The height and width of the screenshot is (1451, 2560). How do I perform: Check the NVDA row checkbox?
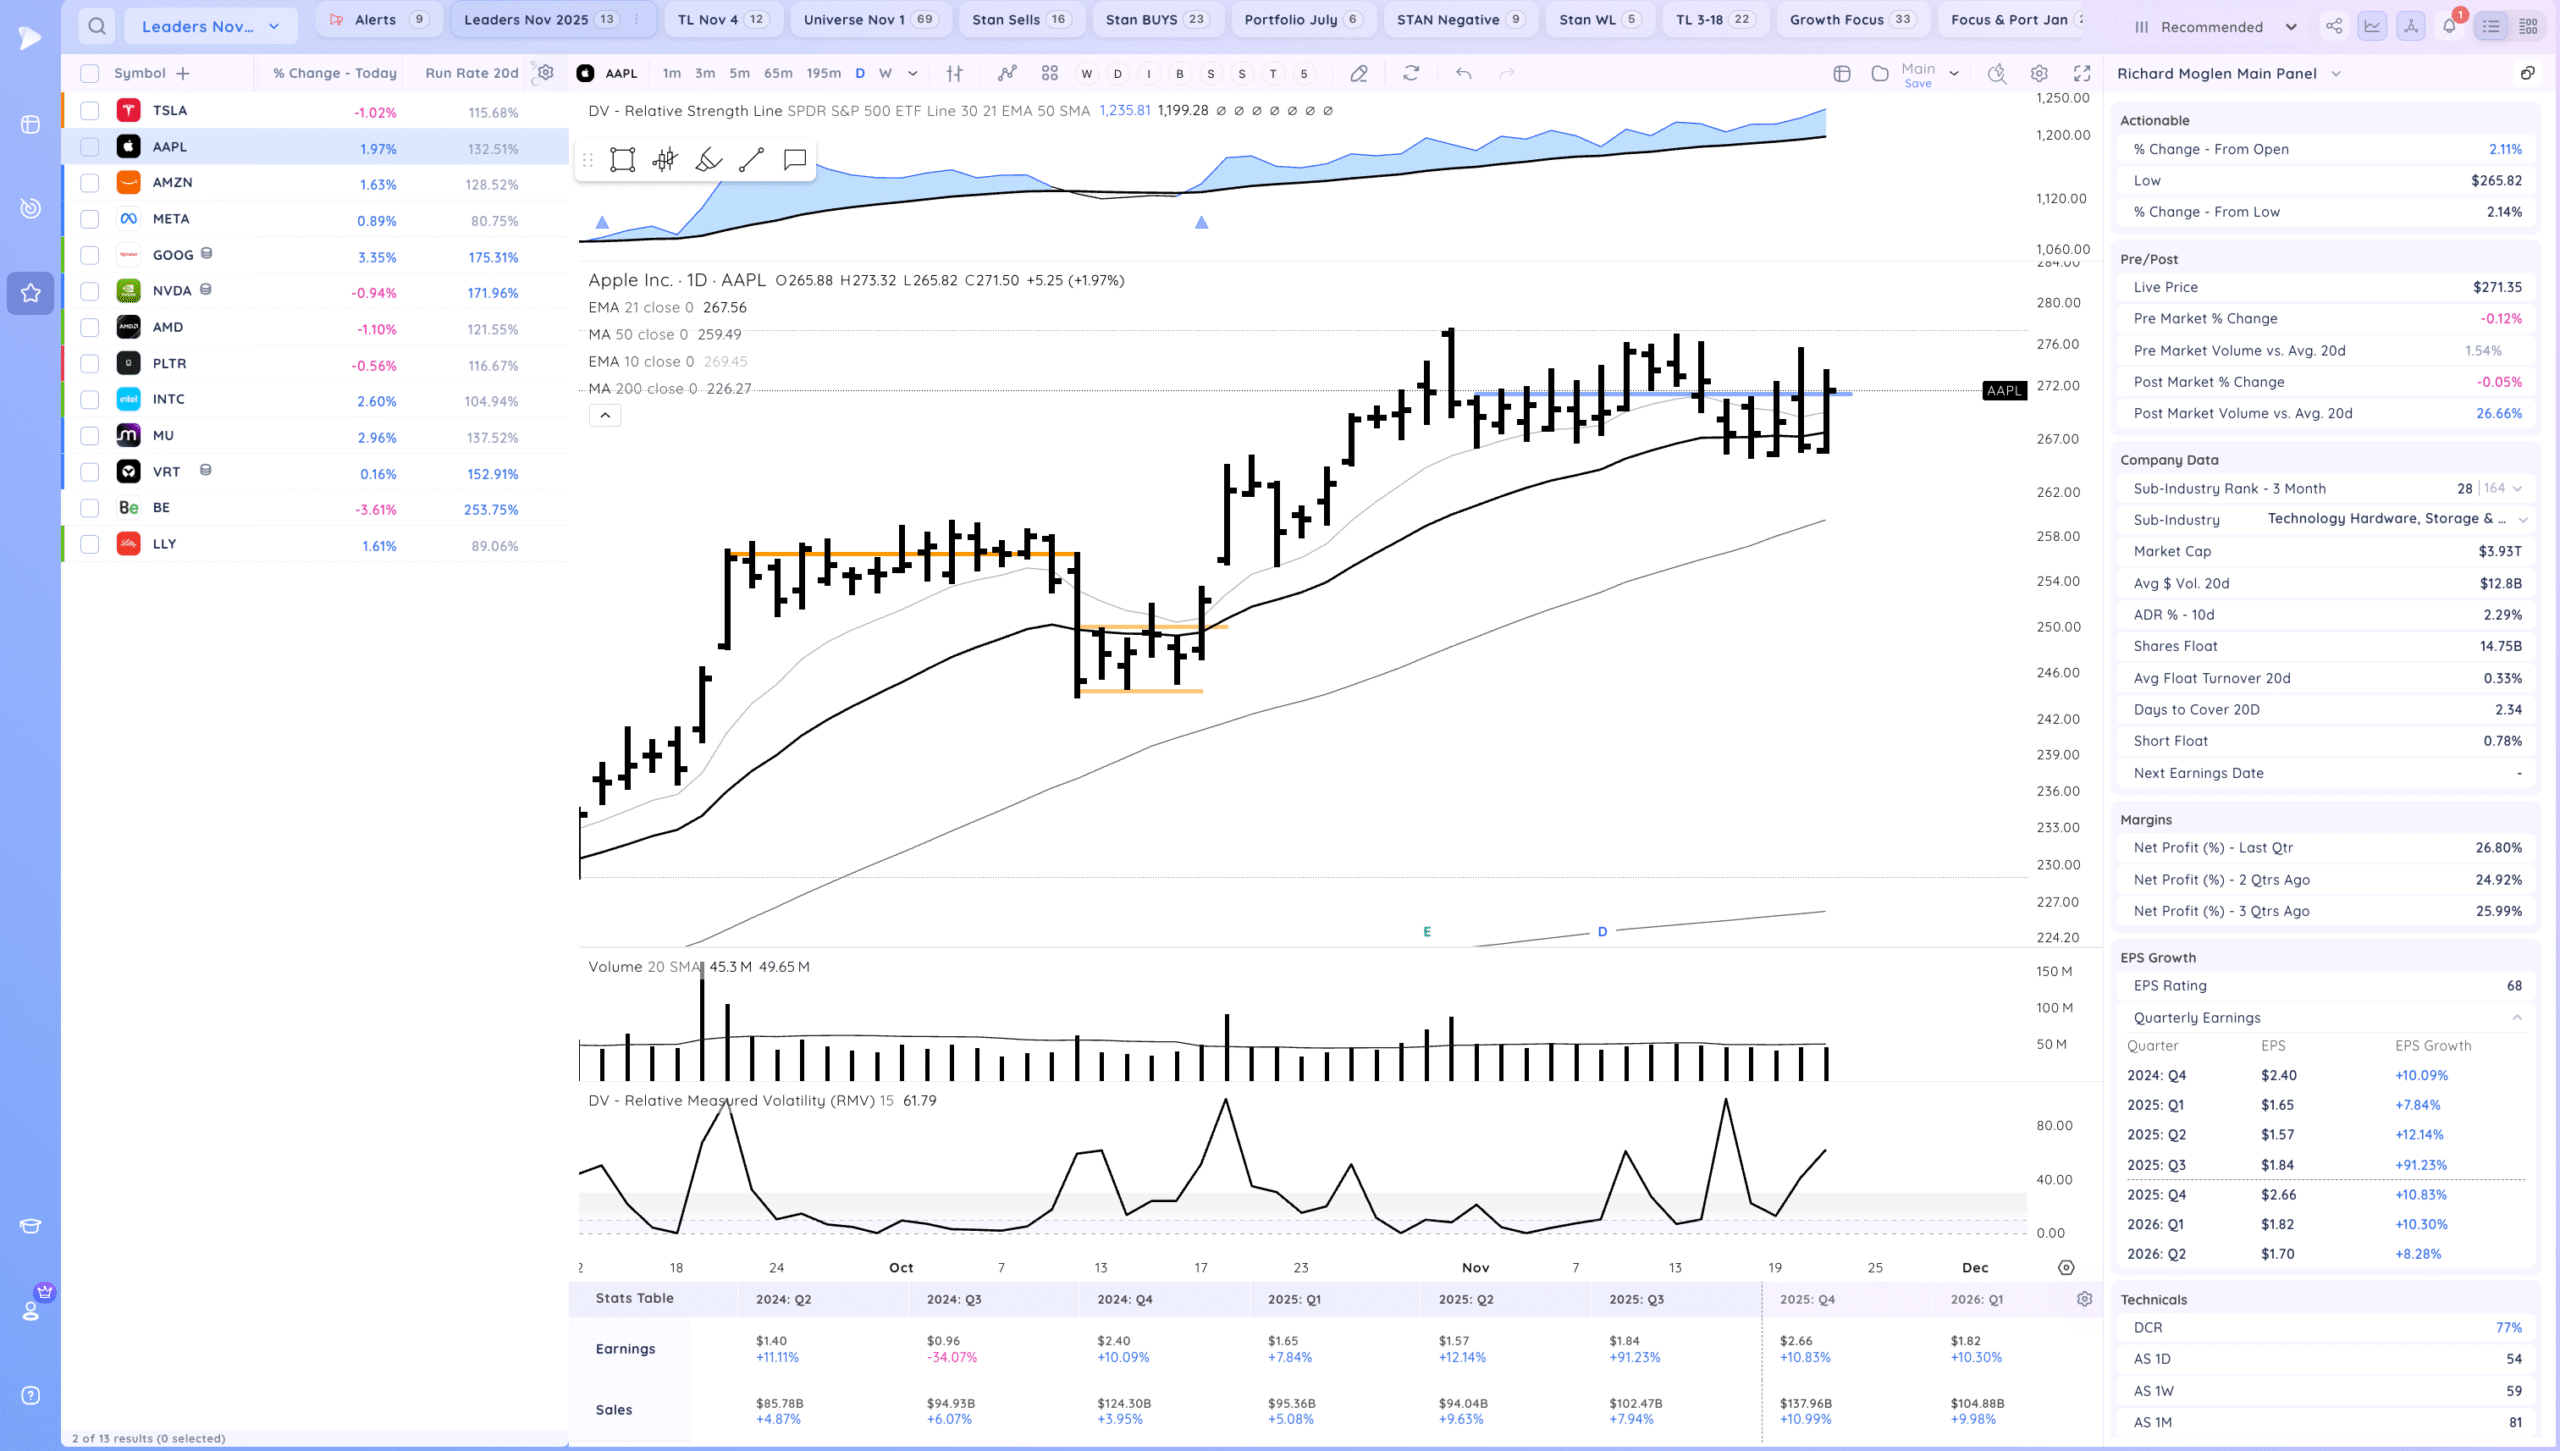(90, 291)
